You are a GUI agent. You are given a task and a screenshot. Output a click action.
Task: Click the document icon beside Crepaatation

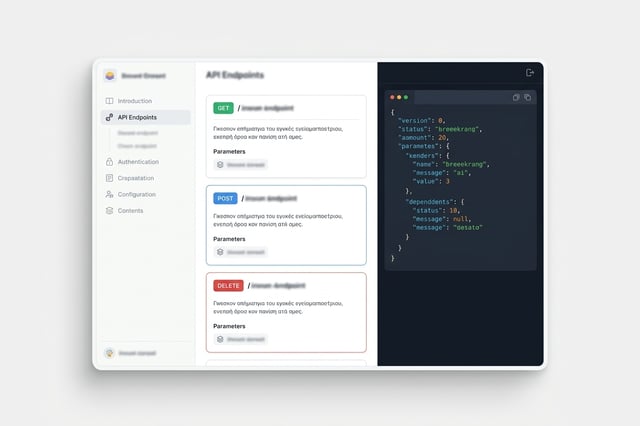[109, 178]
